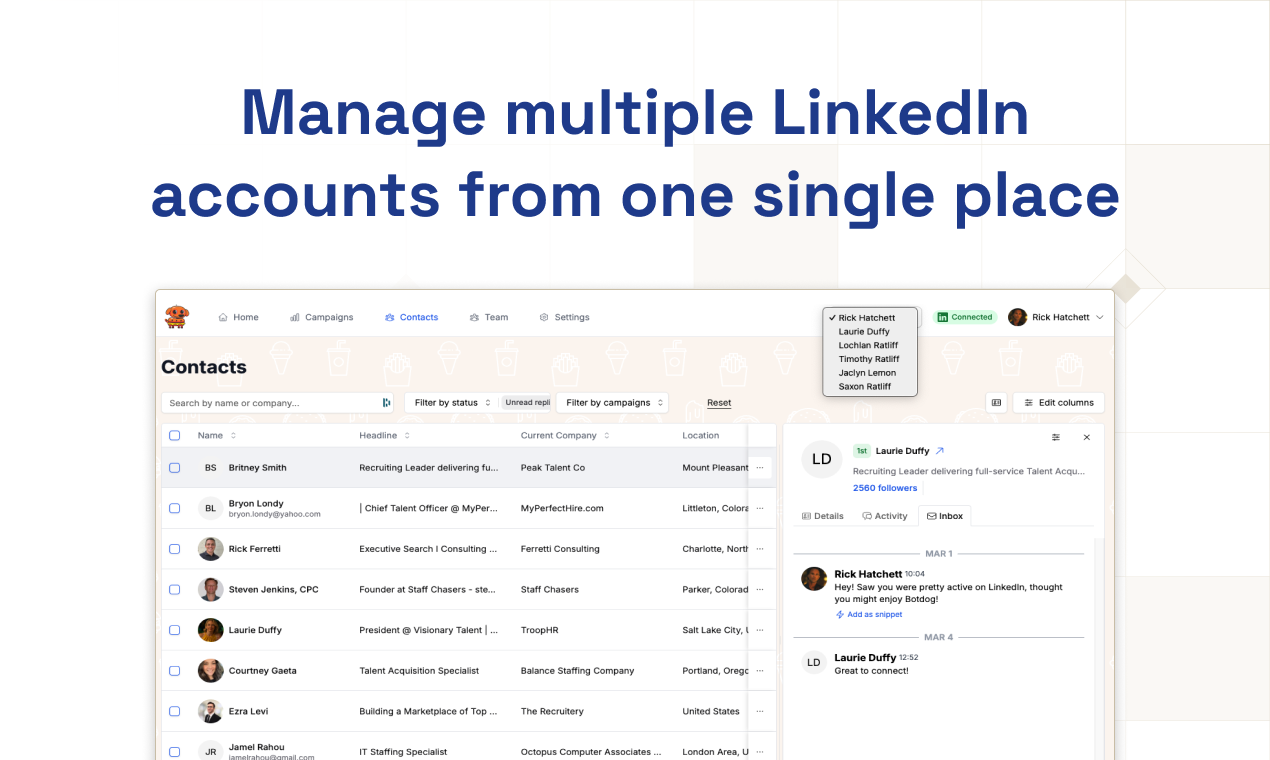
Task: Open the Team navigation item
Action: pyautogui.click(x=488, y=317)
